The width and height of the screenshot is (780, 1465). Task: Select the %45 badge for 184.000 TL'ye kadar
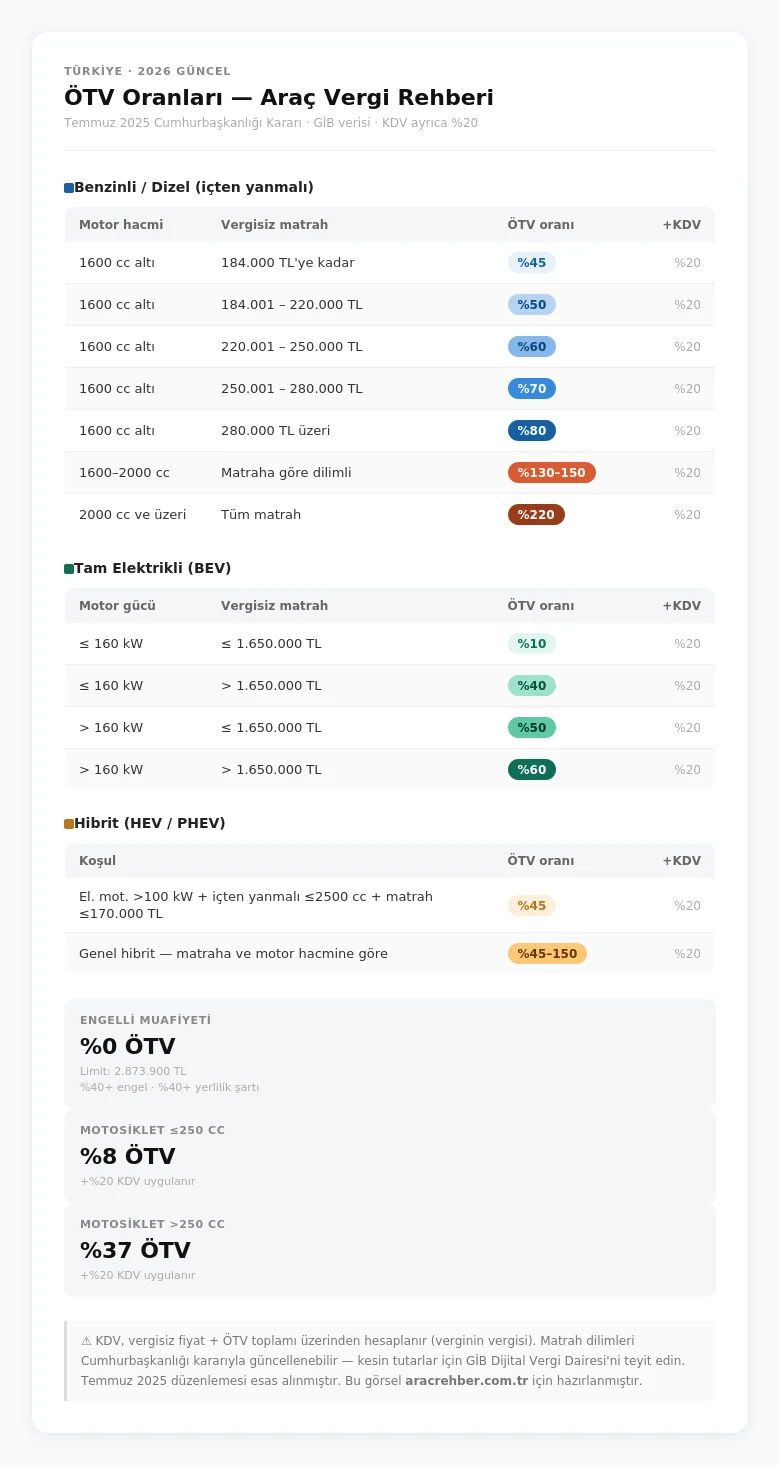[x=531, y=263]
